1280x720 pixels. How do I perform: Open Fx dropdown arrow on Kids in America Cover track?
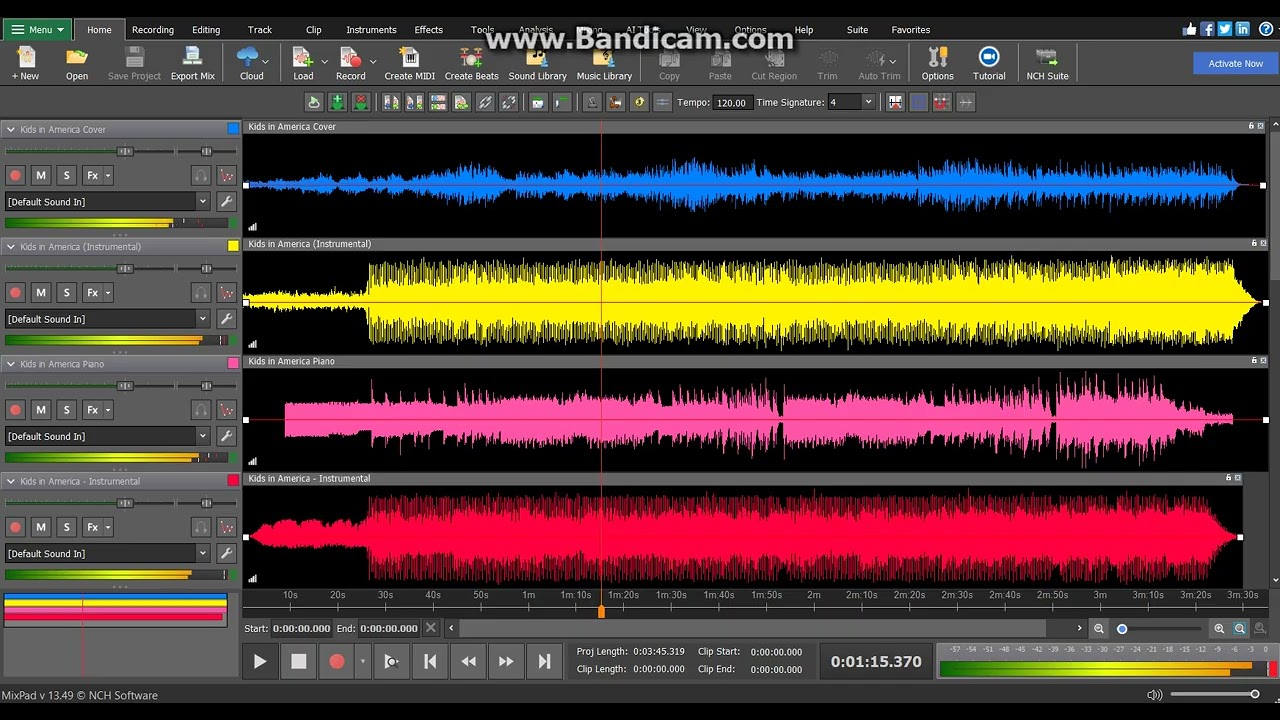108,175
